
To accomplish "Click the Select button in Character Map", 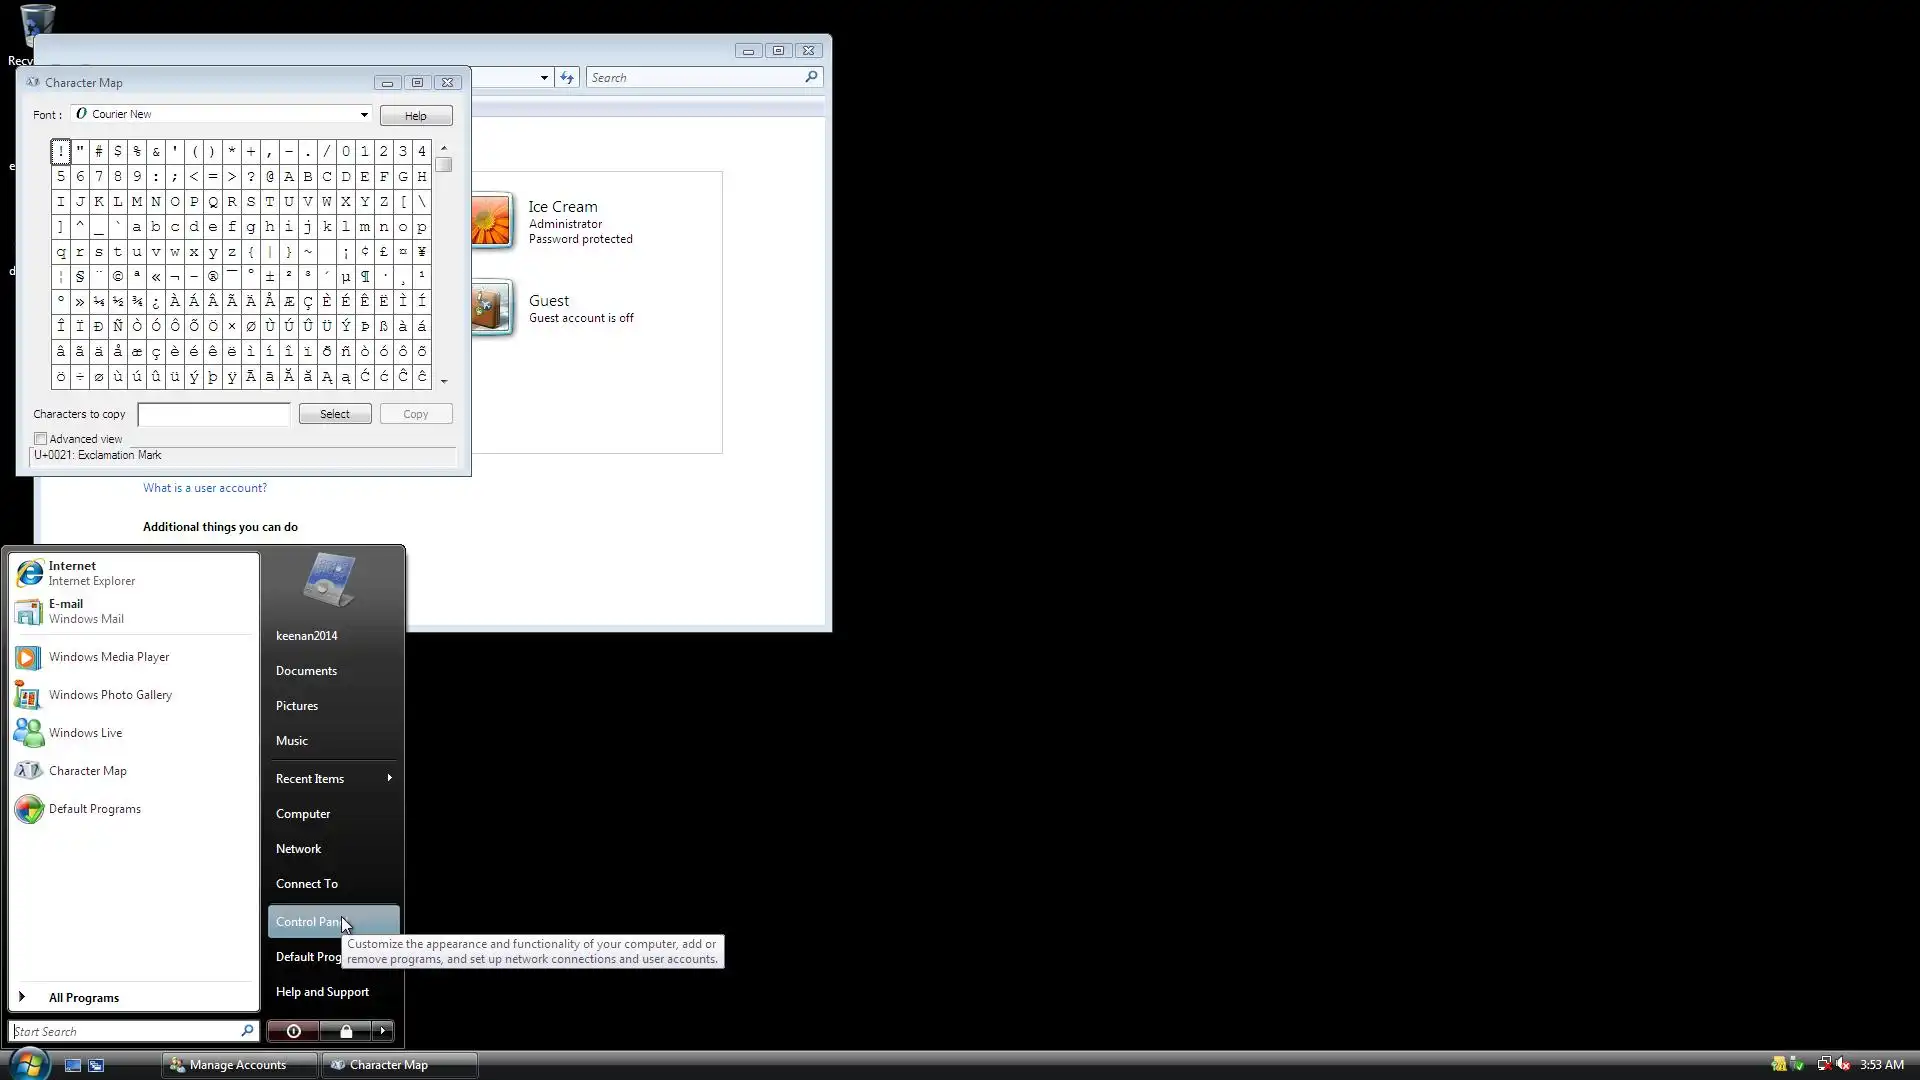I will pos(335,414).
